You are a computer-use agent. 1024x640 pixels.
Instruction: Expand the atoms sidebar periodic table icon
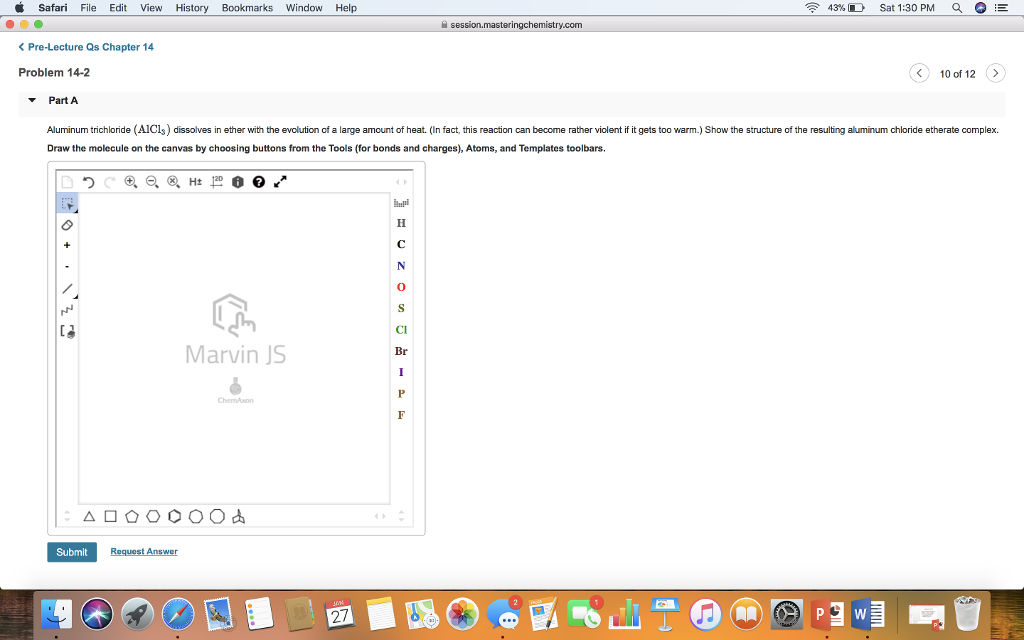click(x=400, y=203)
